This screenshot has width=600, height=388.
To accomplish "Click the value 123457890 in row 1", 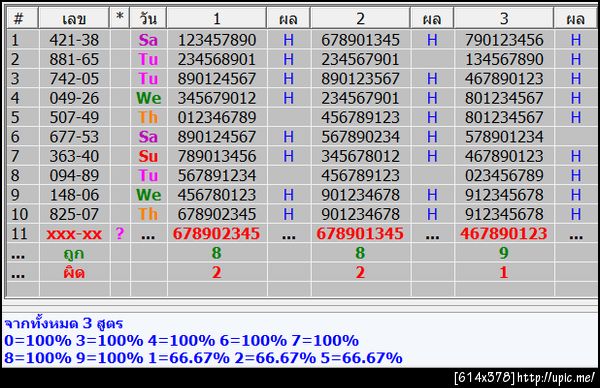I will point(217,40).
